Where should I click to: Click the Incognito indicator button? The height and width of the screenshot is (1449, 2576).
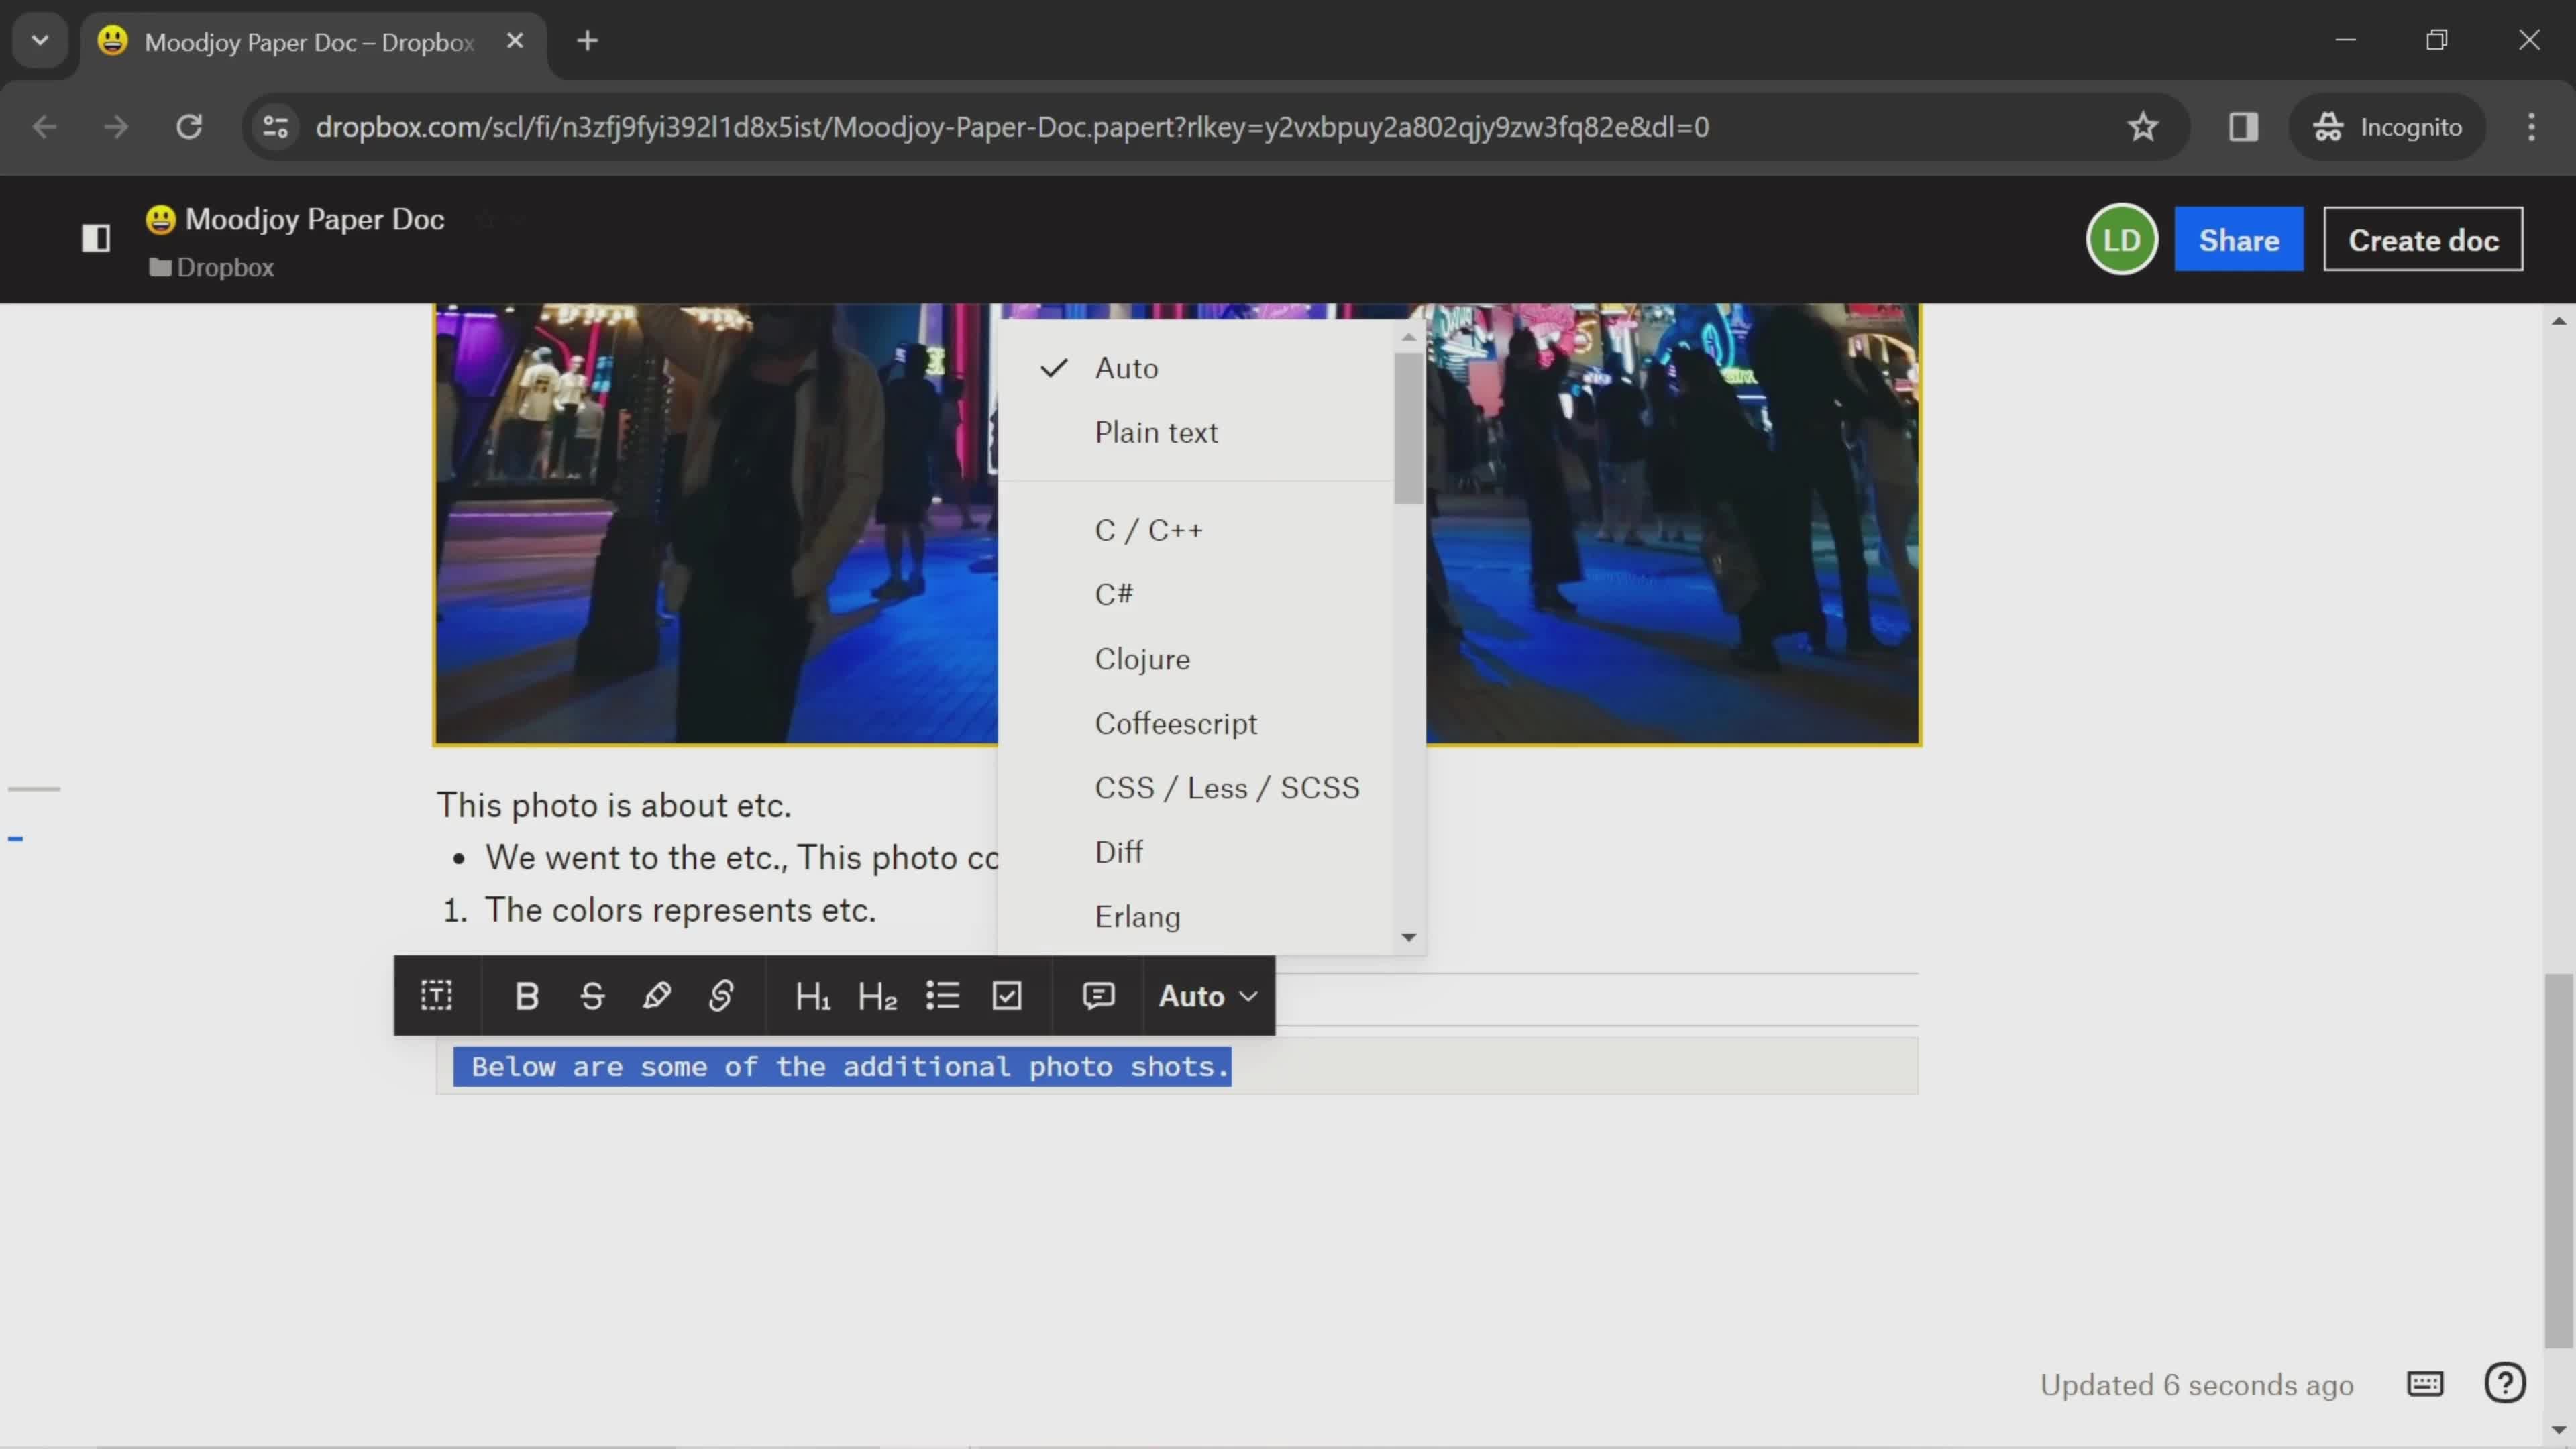click(2387, 127)
